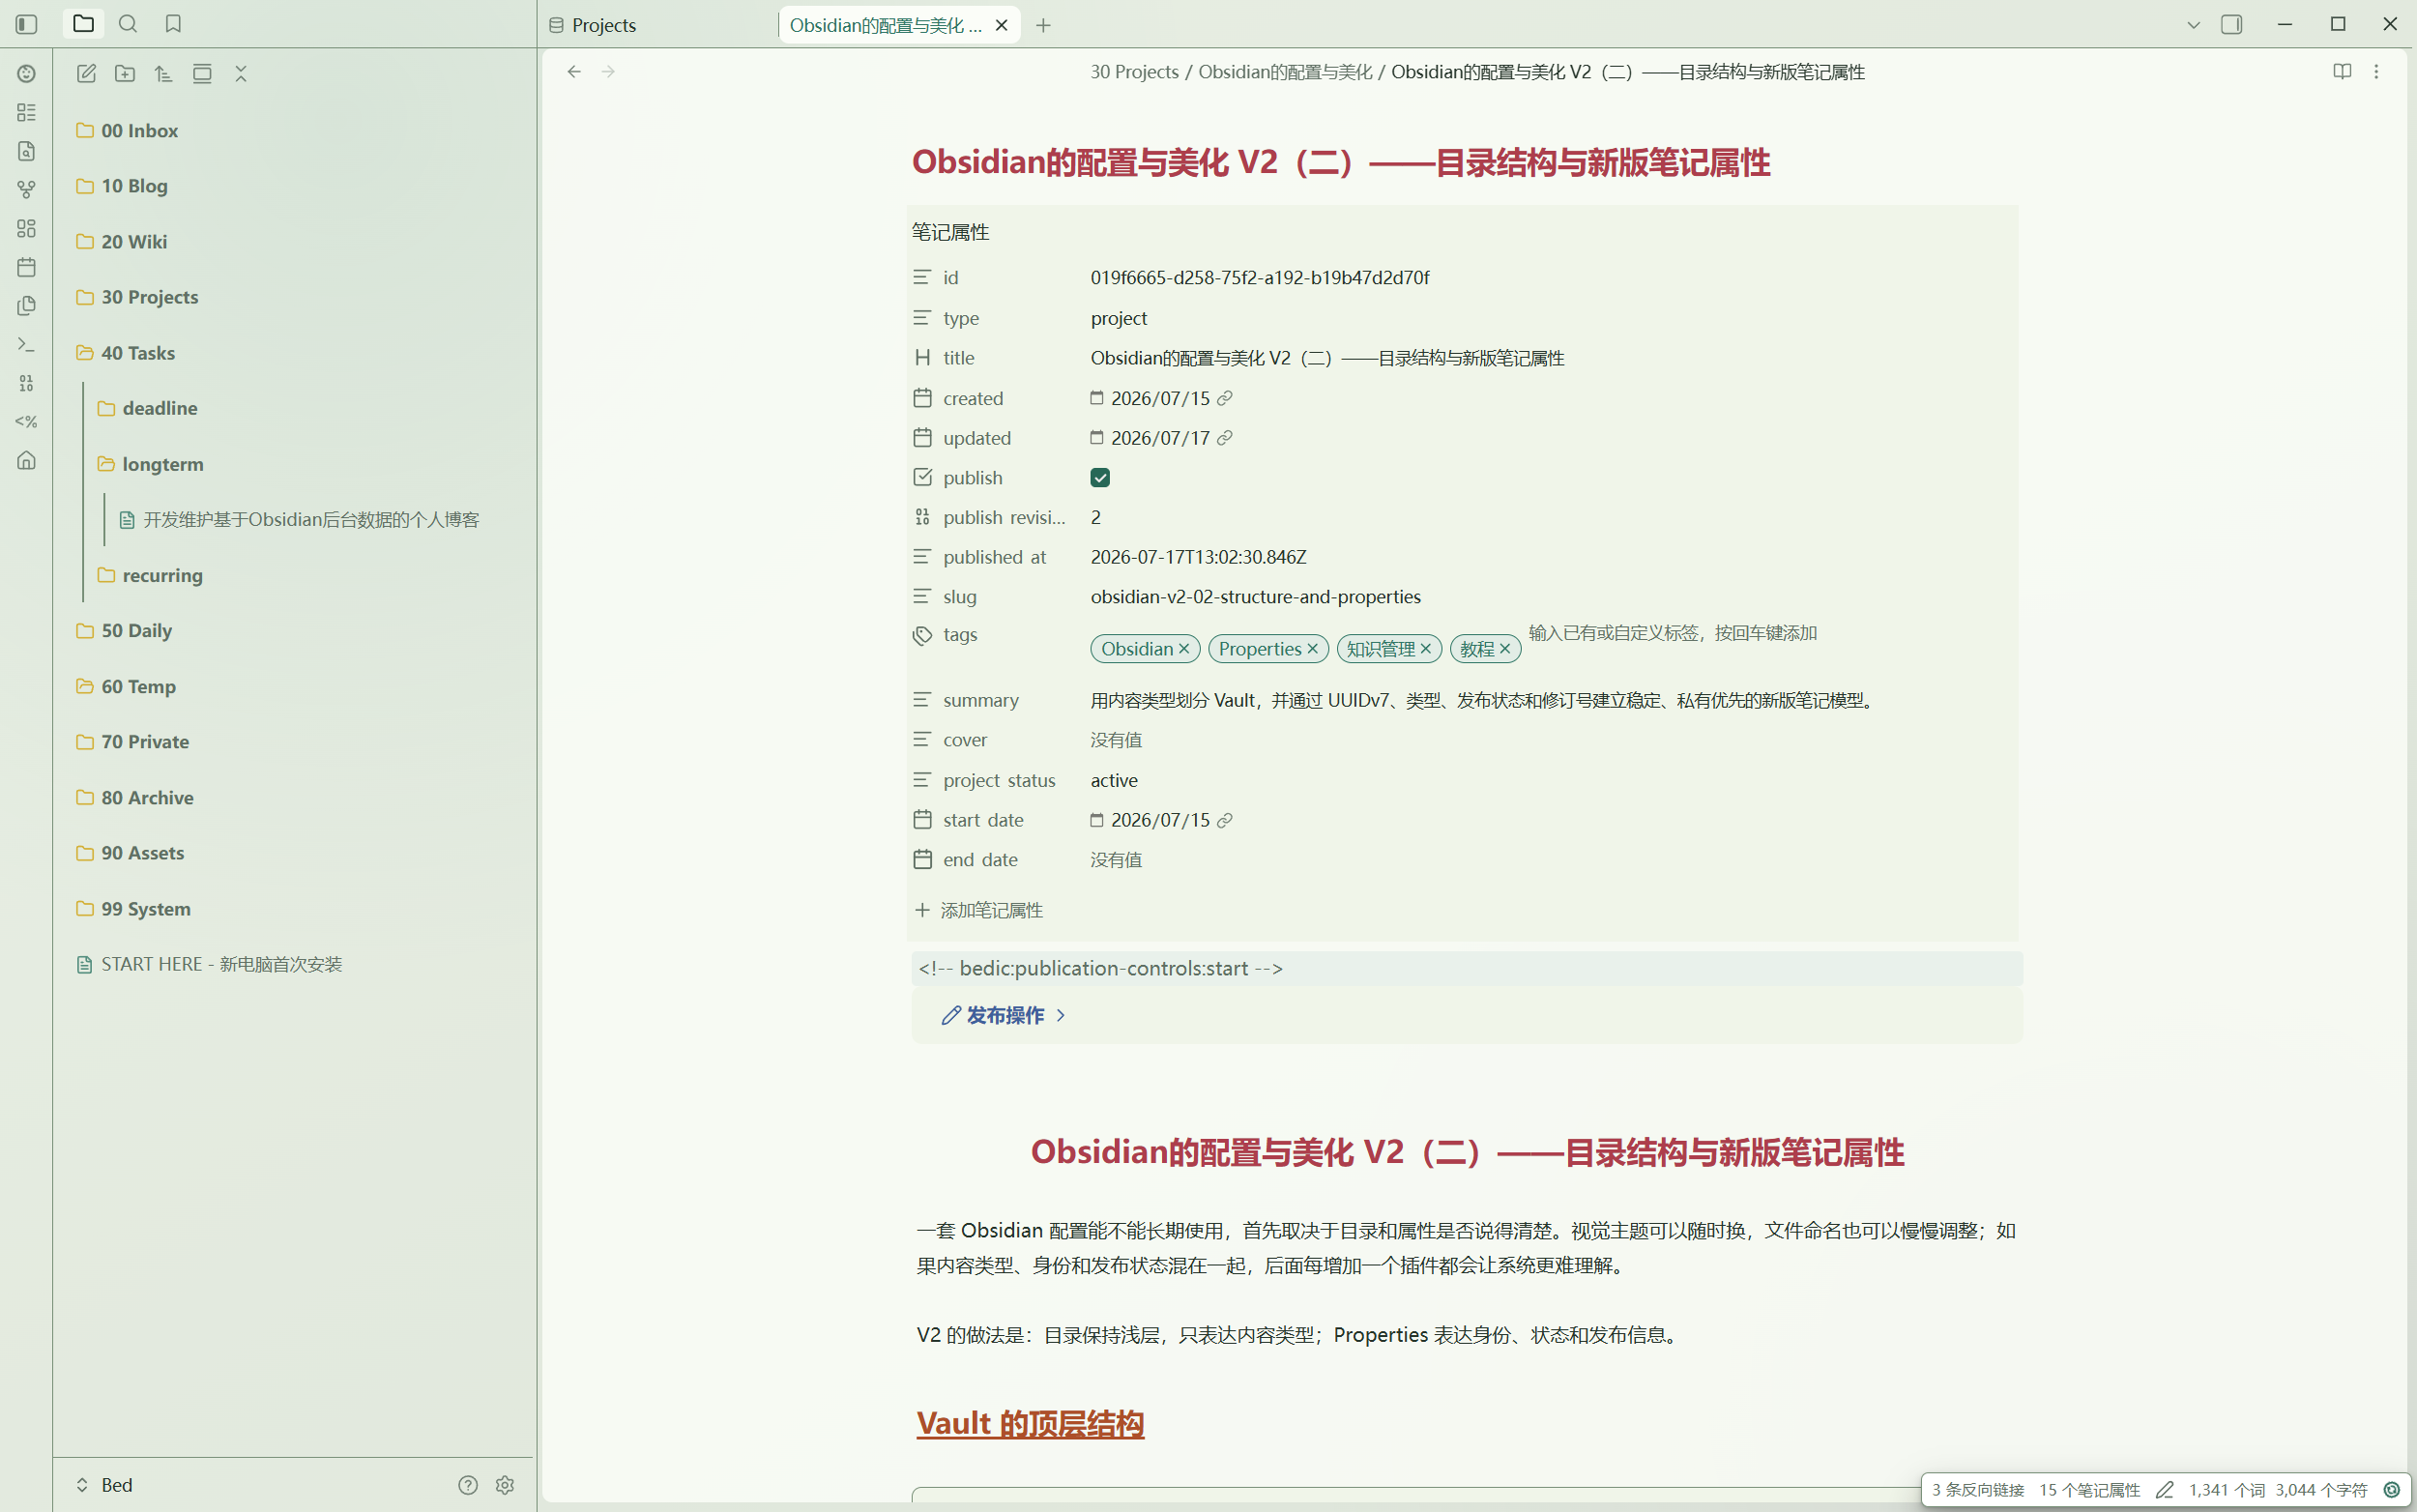
Task: Click the auto-reveal current file icon
Action: click(x=202, y=74)
